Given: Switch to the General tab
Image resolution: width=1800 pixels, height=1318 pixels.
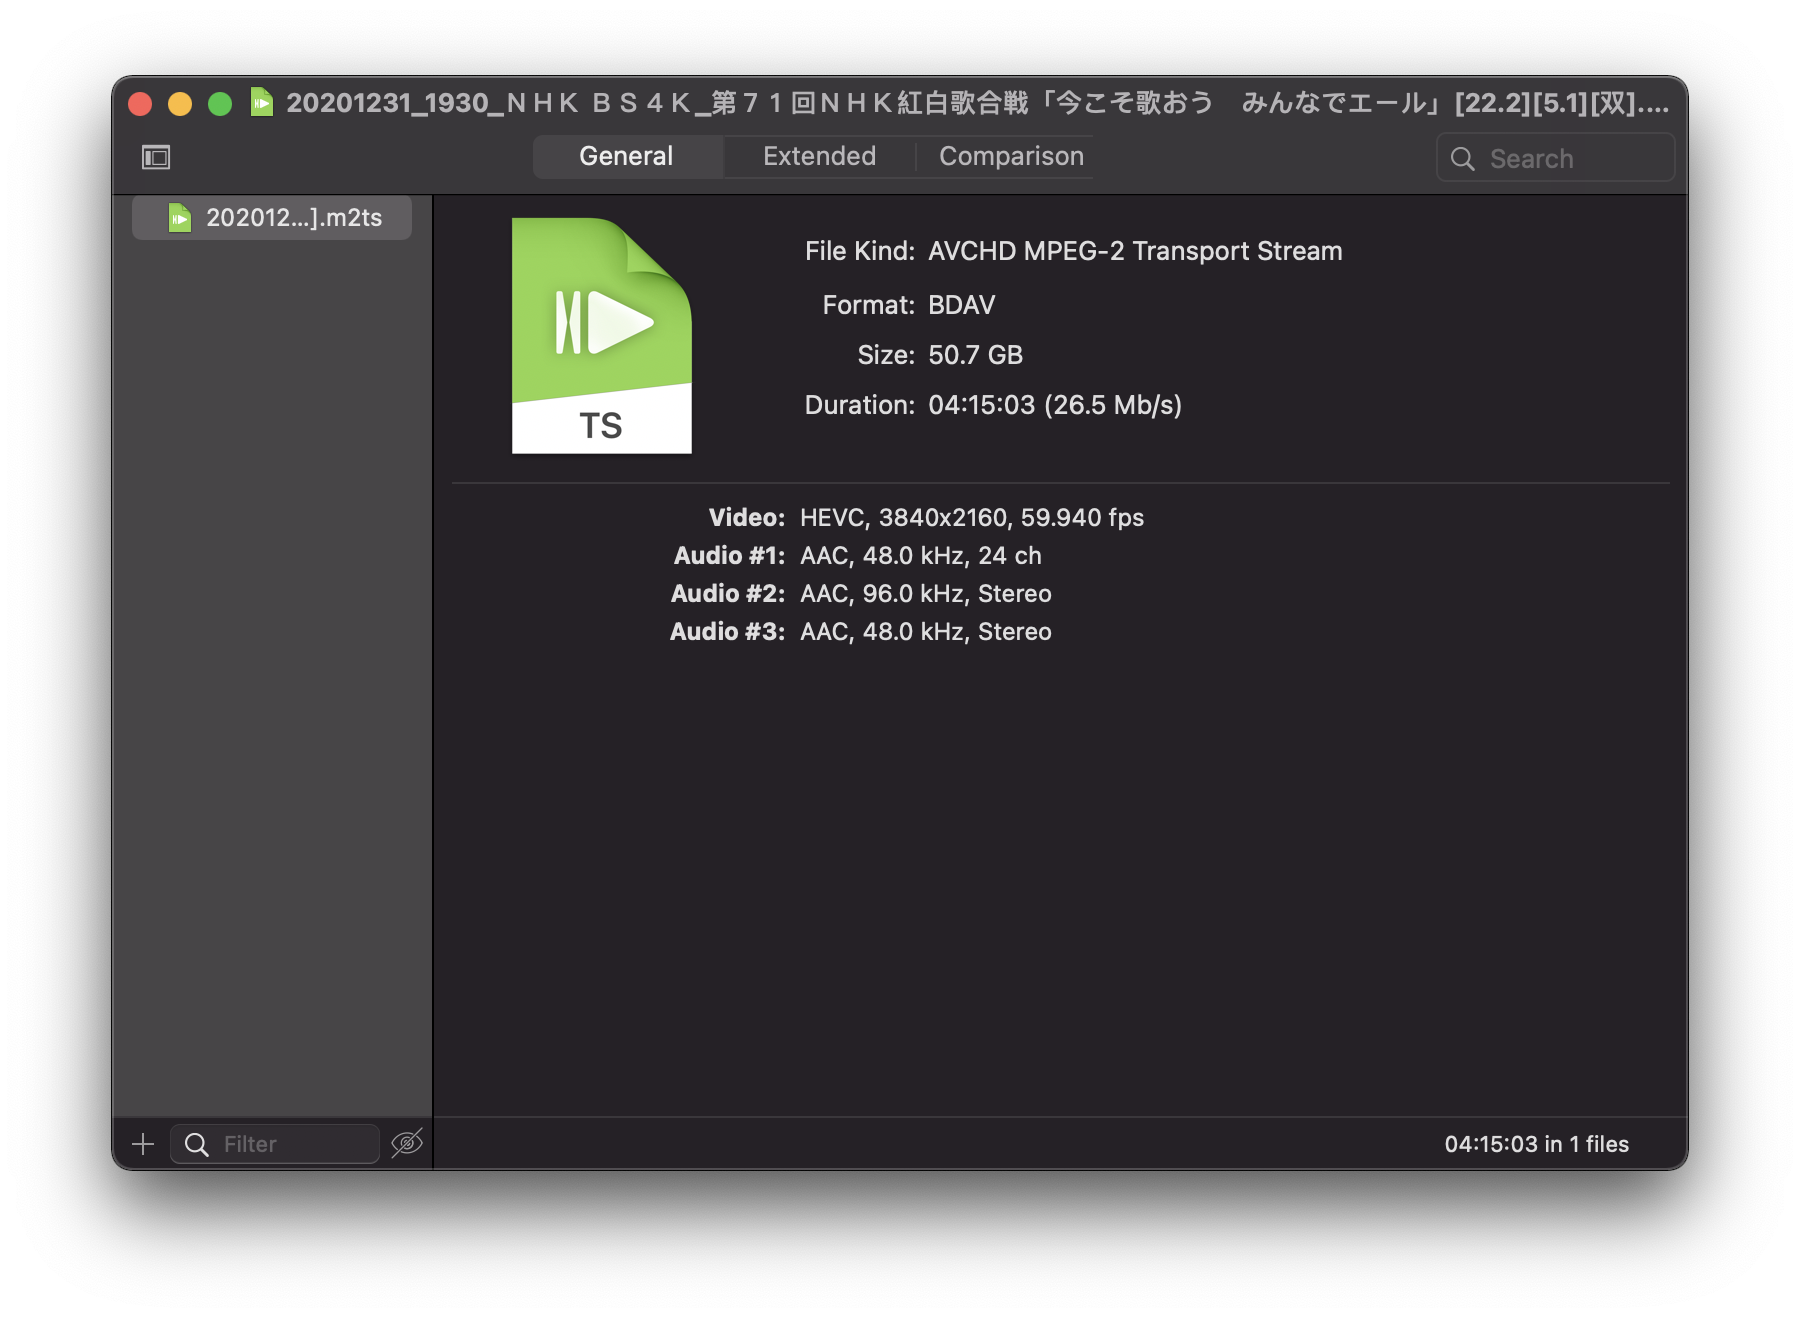Looking at the screenshot, I should coord(626,156).
